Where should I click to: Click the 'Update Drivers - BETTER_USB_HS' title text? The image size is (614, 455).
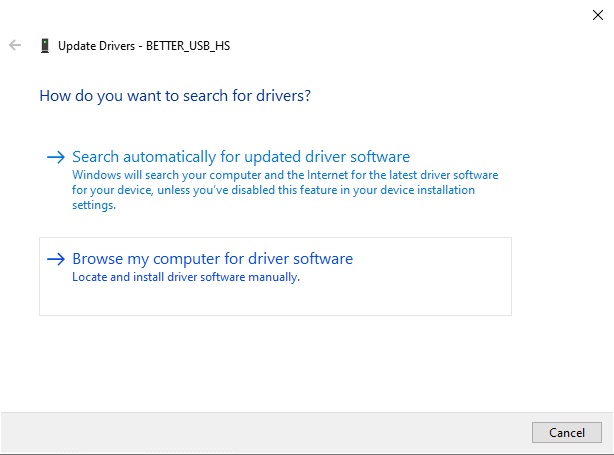144,46
